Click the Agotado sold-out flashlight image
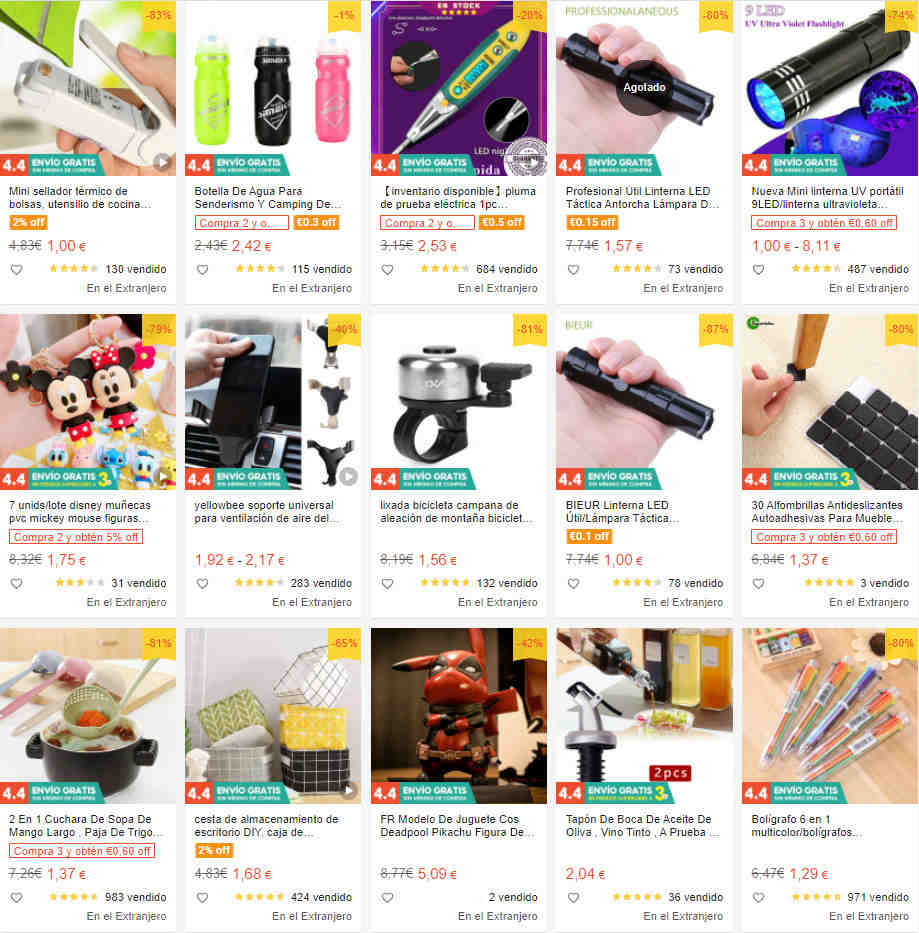This screenshot has width=919, height=933. (x=645, y=87)
